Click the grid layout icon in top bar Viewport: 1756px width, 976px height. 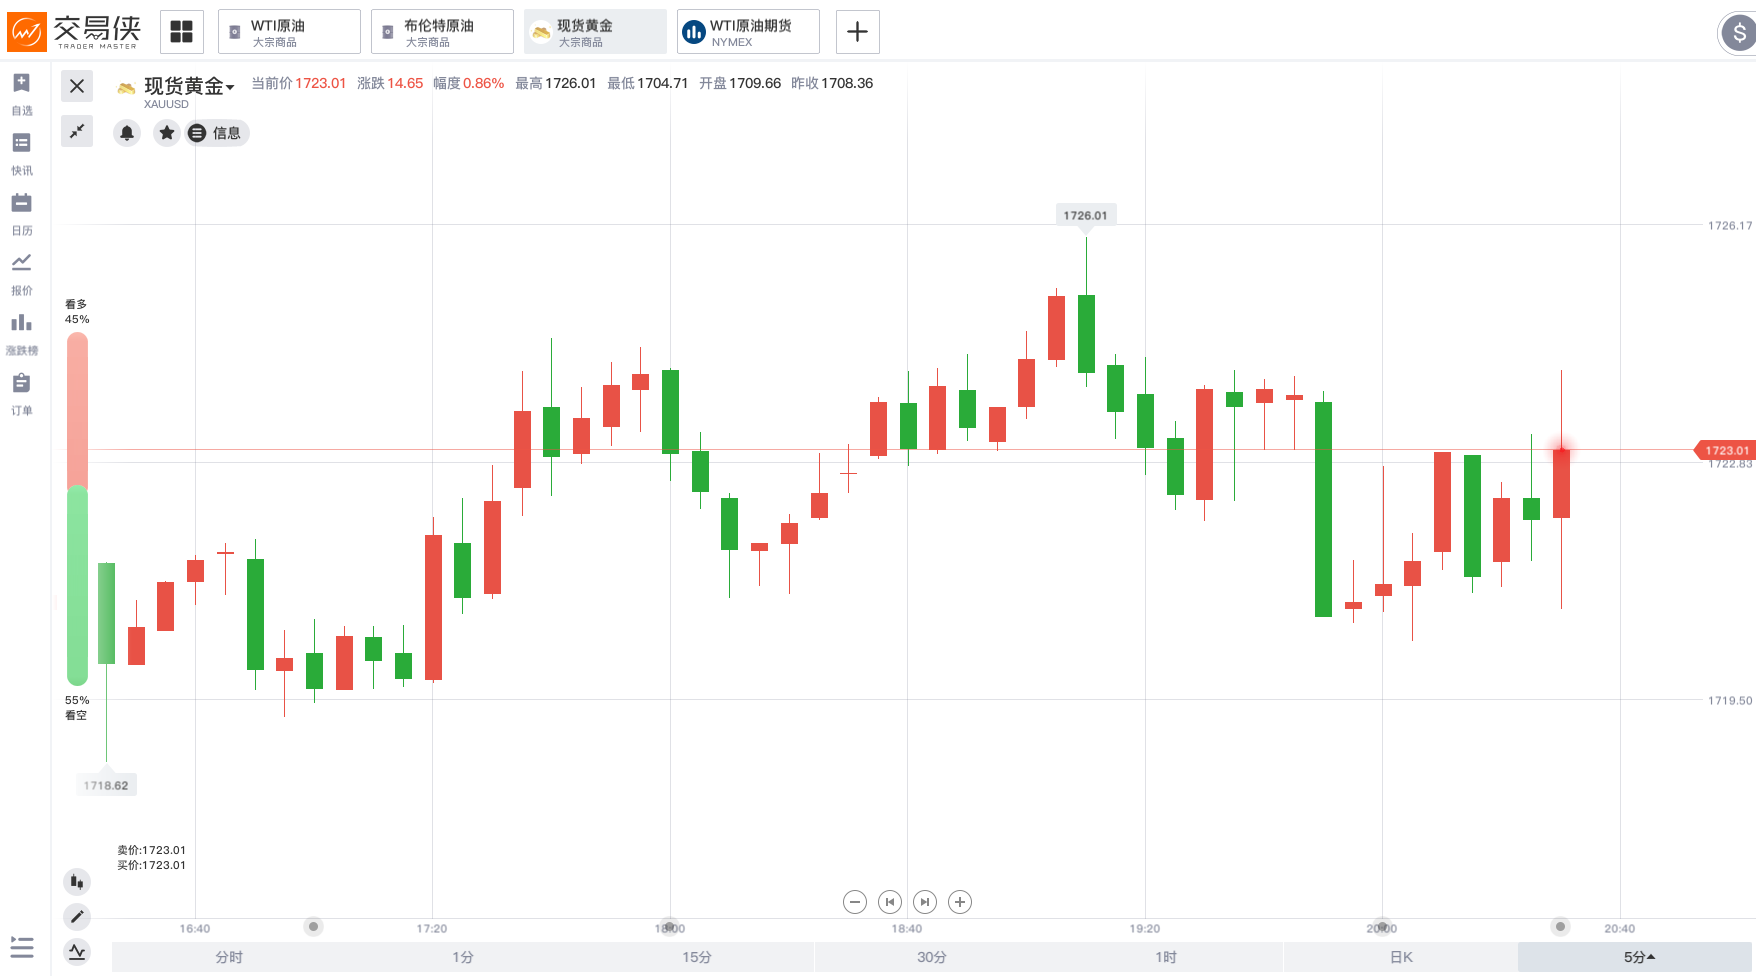(x=181, y=32)
